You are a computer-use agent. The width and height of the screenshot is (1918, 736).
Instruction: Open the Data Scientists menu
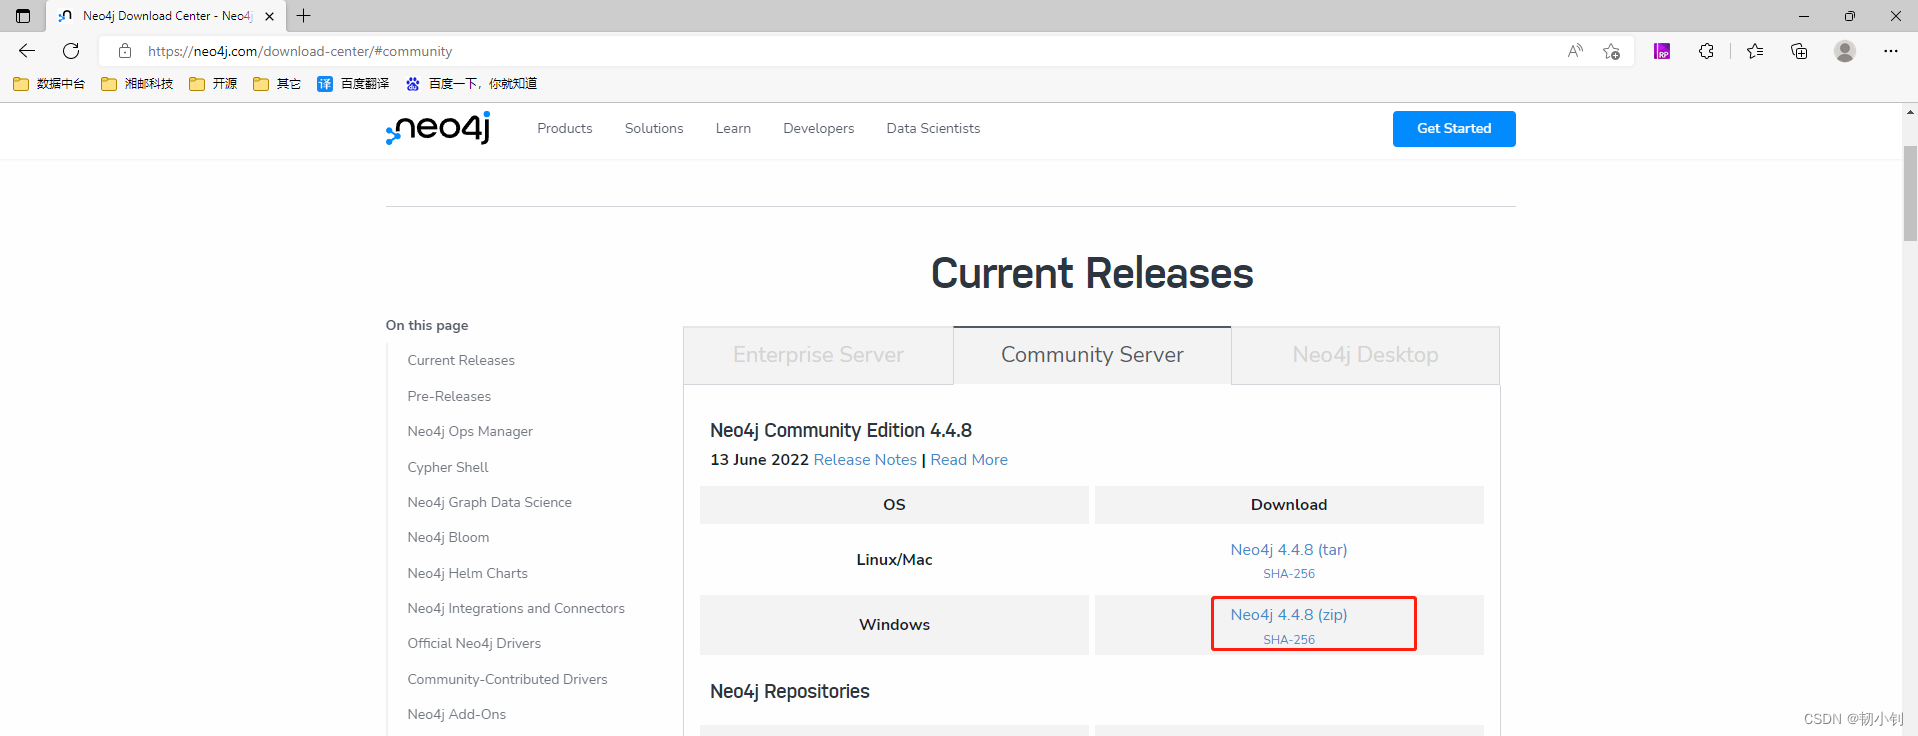coord(933,128)
